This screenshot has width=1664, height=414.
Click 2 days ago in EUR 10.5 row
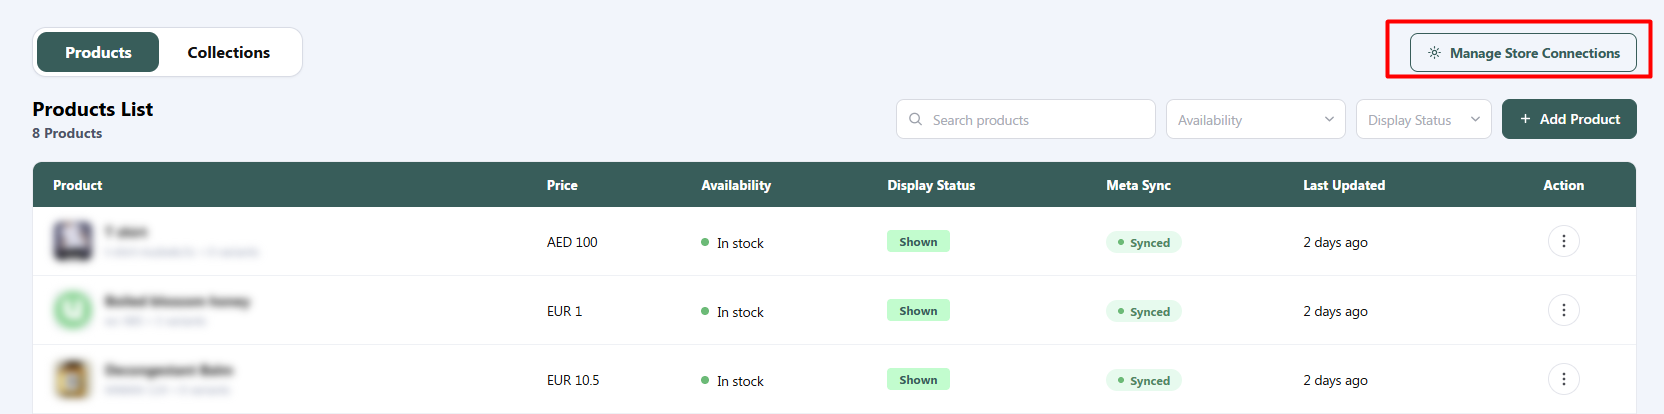click(1335, 380)
